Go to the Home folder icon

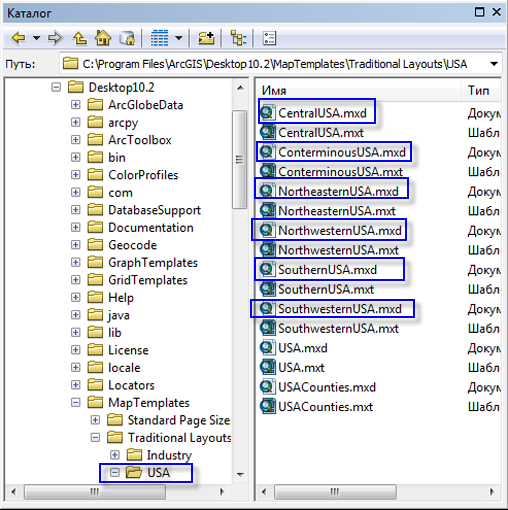pos(103,38)
